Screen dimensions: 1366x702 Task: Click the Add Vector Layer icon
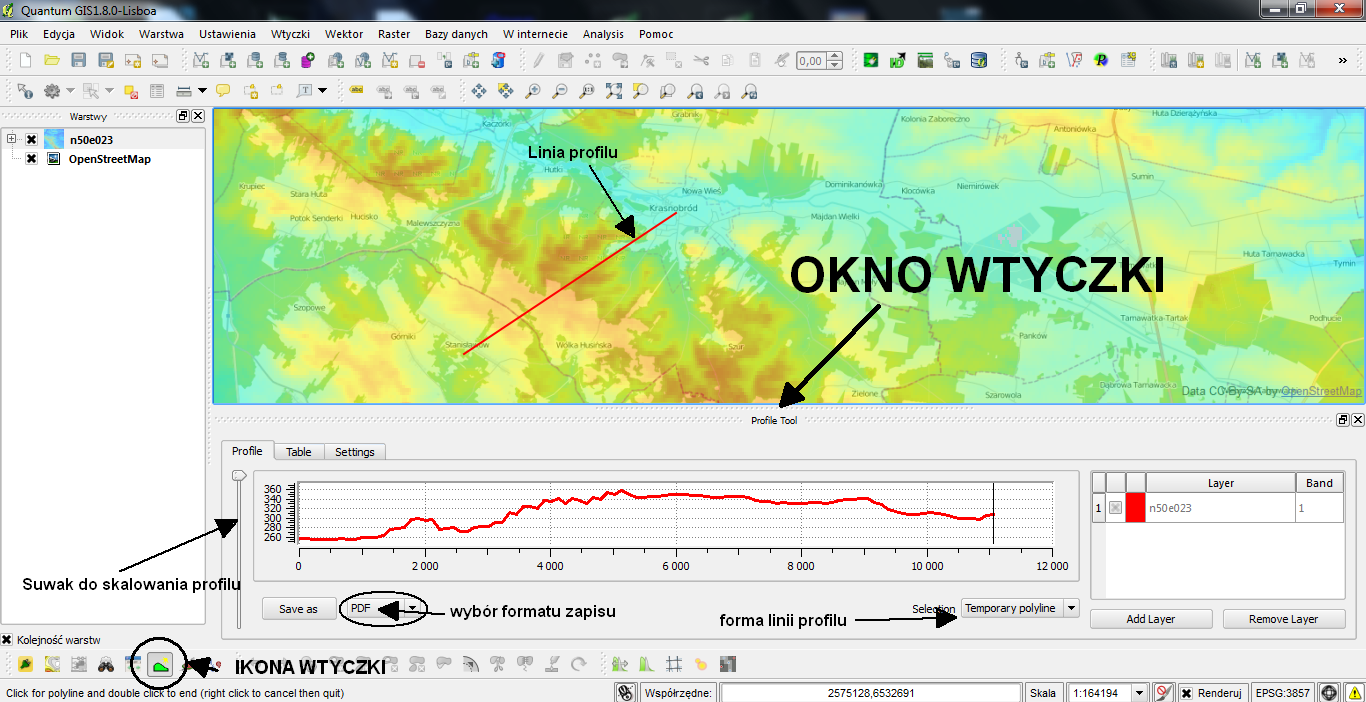click(201, 60)
